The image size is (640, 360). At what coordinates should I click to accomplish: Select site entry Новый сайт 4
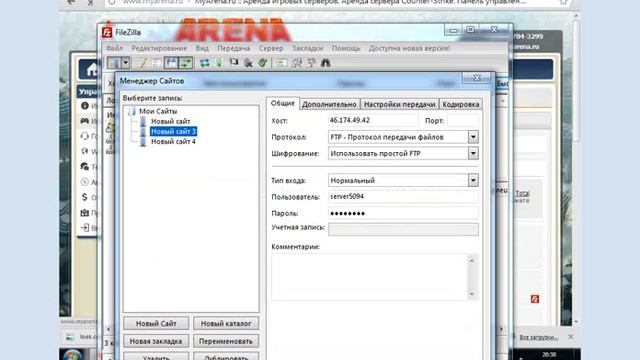pos(173,142)
